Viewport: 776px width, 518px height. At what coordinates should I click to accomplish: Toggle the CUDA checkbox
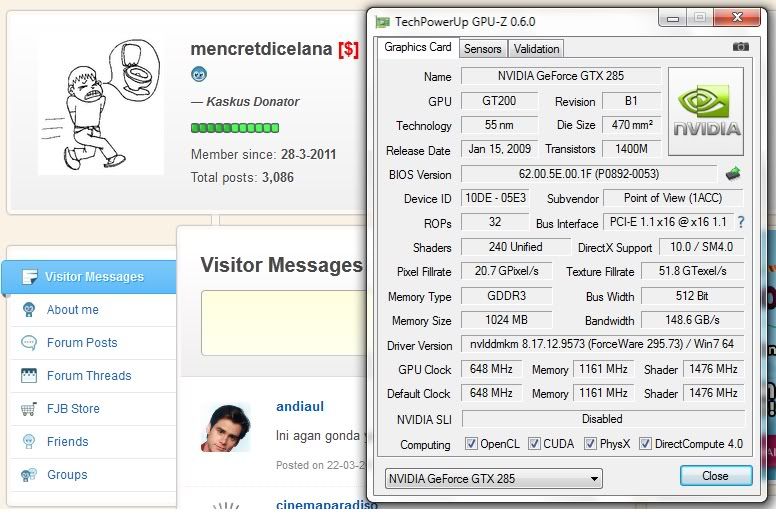pyautogui.click(x=534, y=443)
